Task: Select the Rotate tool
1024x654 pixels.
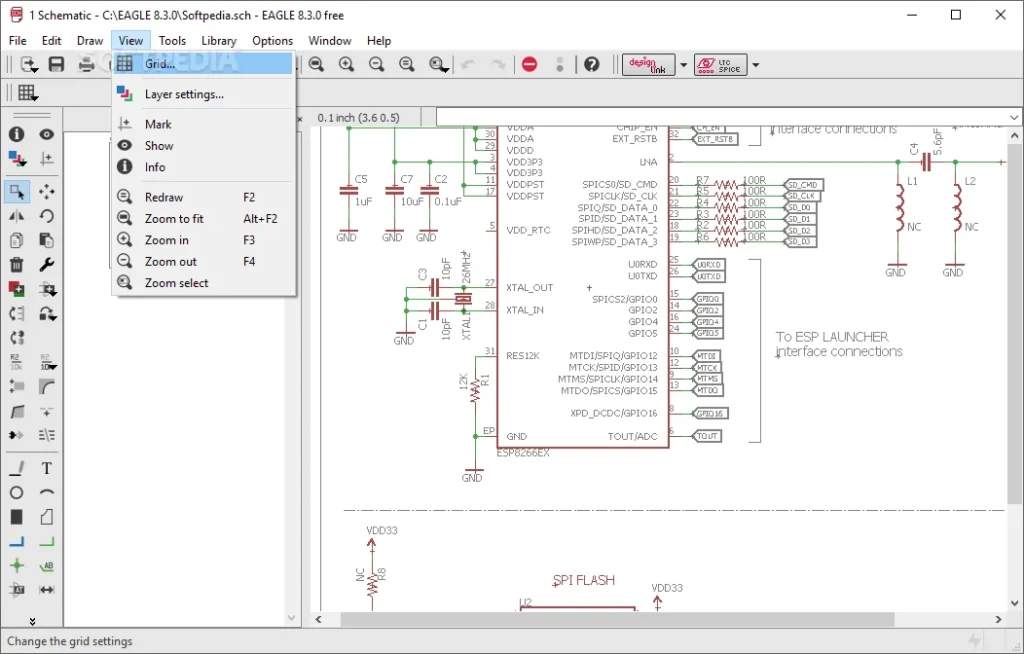Action: [46, 217]
